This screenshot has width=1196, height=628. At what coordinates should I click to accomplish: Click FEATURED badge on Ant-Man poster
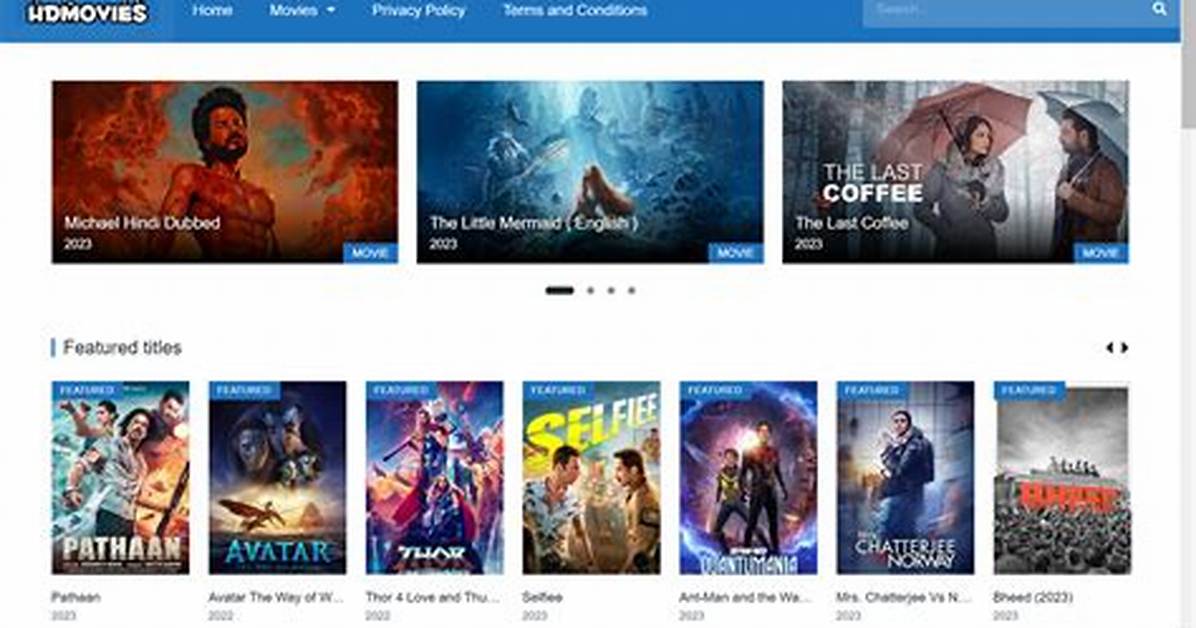(x=715, y=390)
